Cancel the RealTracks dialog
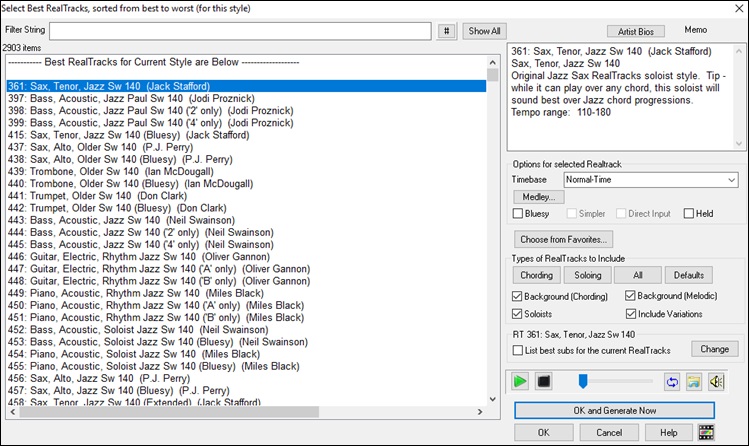This screenshot has width=749, height=446. [609, 433]
